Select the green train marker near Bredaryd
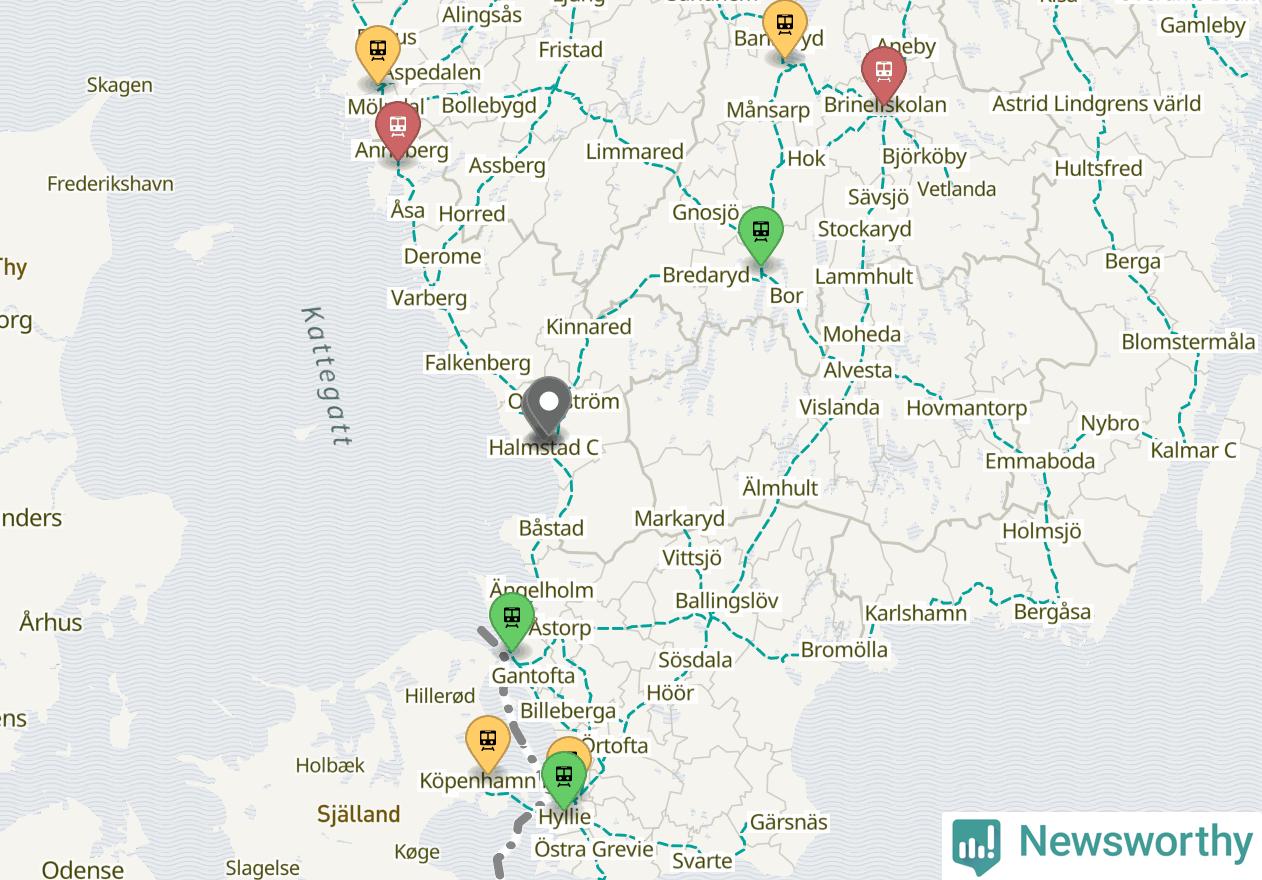Image resolution: width=1262 pixels, height=880 pixels. tap(761, 234)
